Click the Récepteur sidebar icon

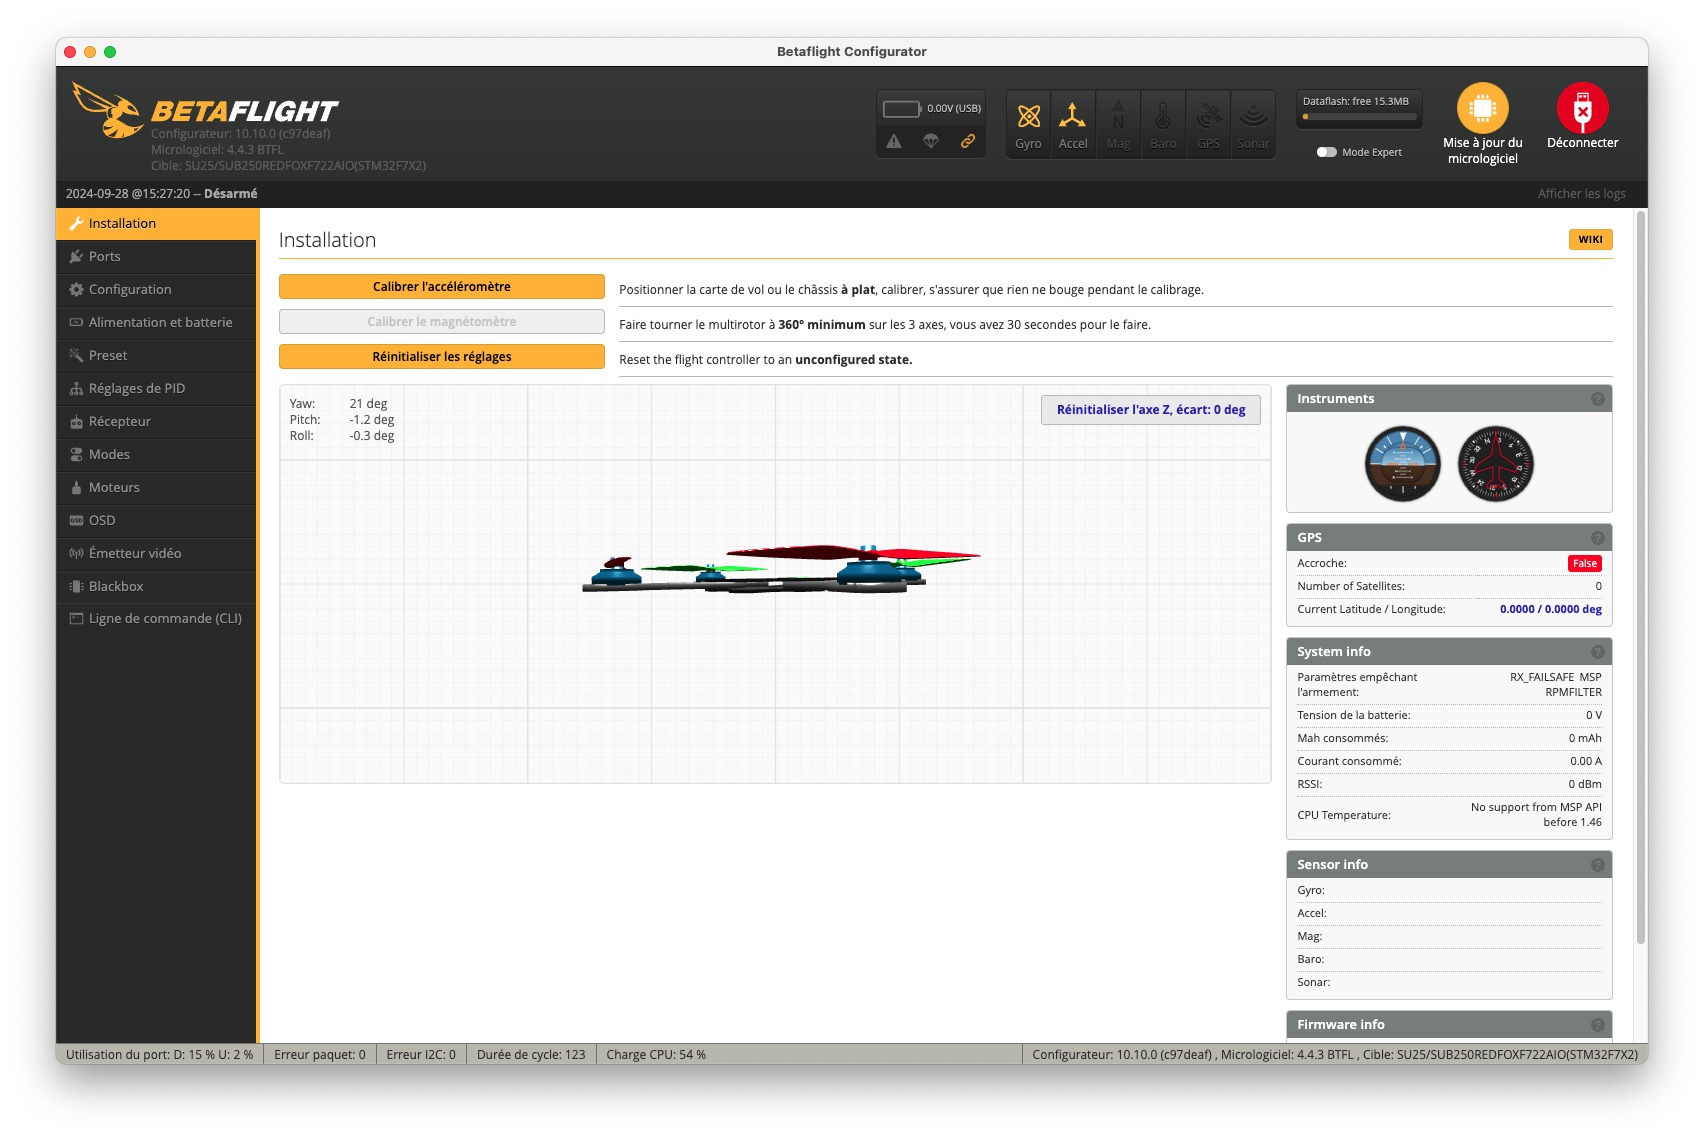(76, 422)
